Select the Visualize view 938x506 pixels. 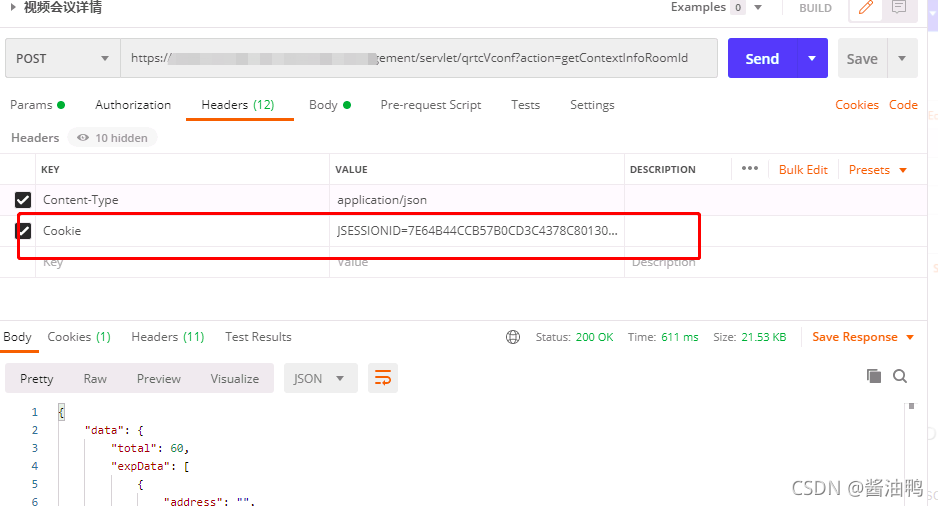pos(234,379)
